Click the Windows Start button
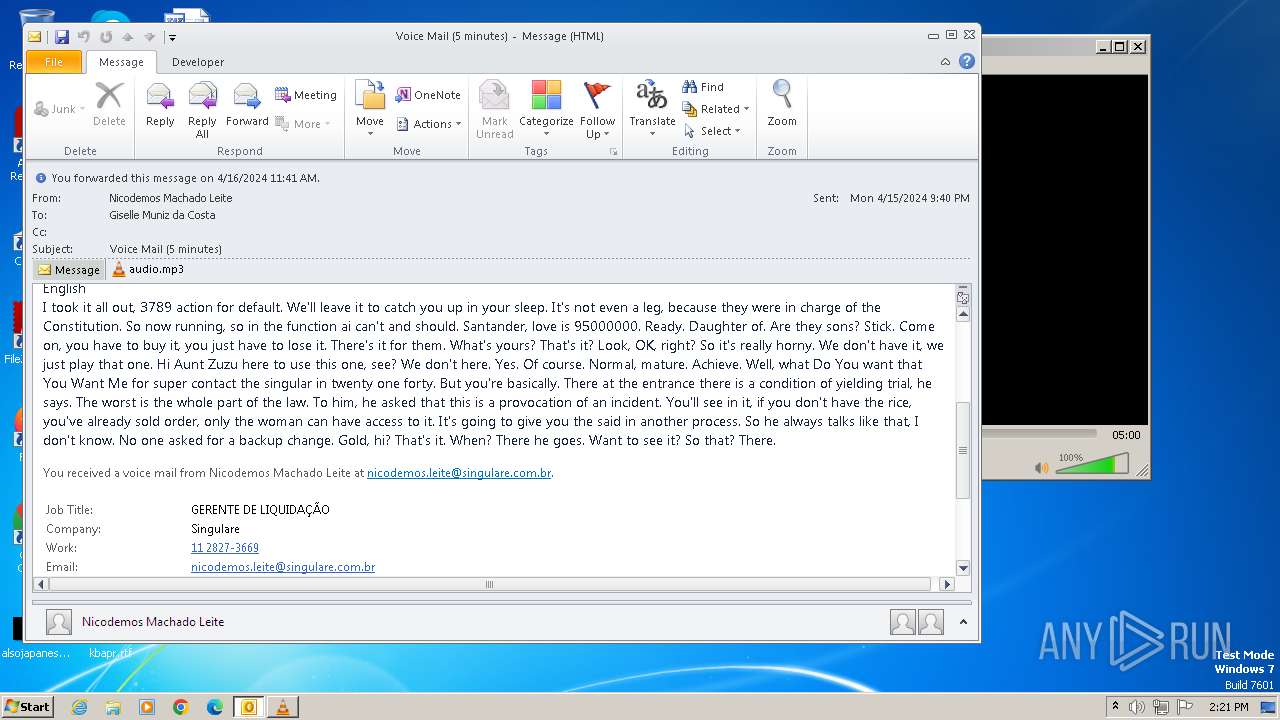This screenshot has width=1280, height=720. click(x=27, y=707)
